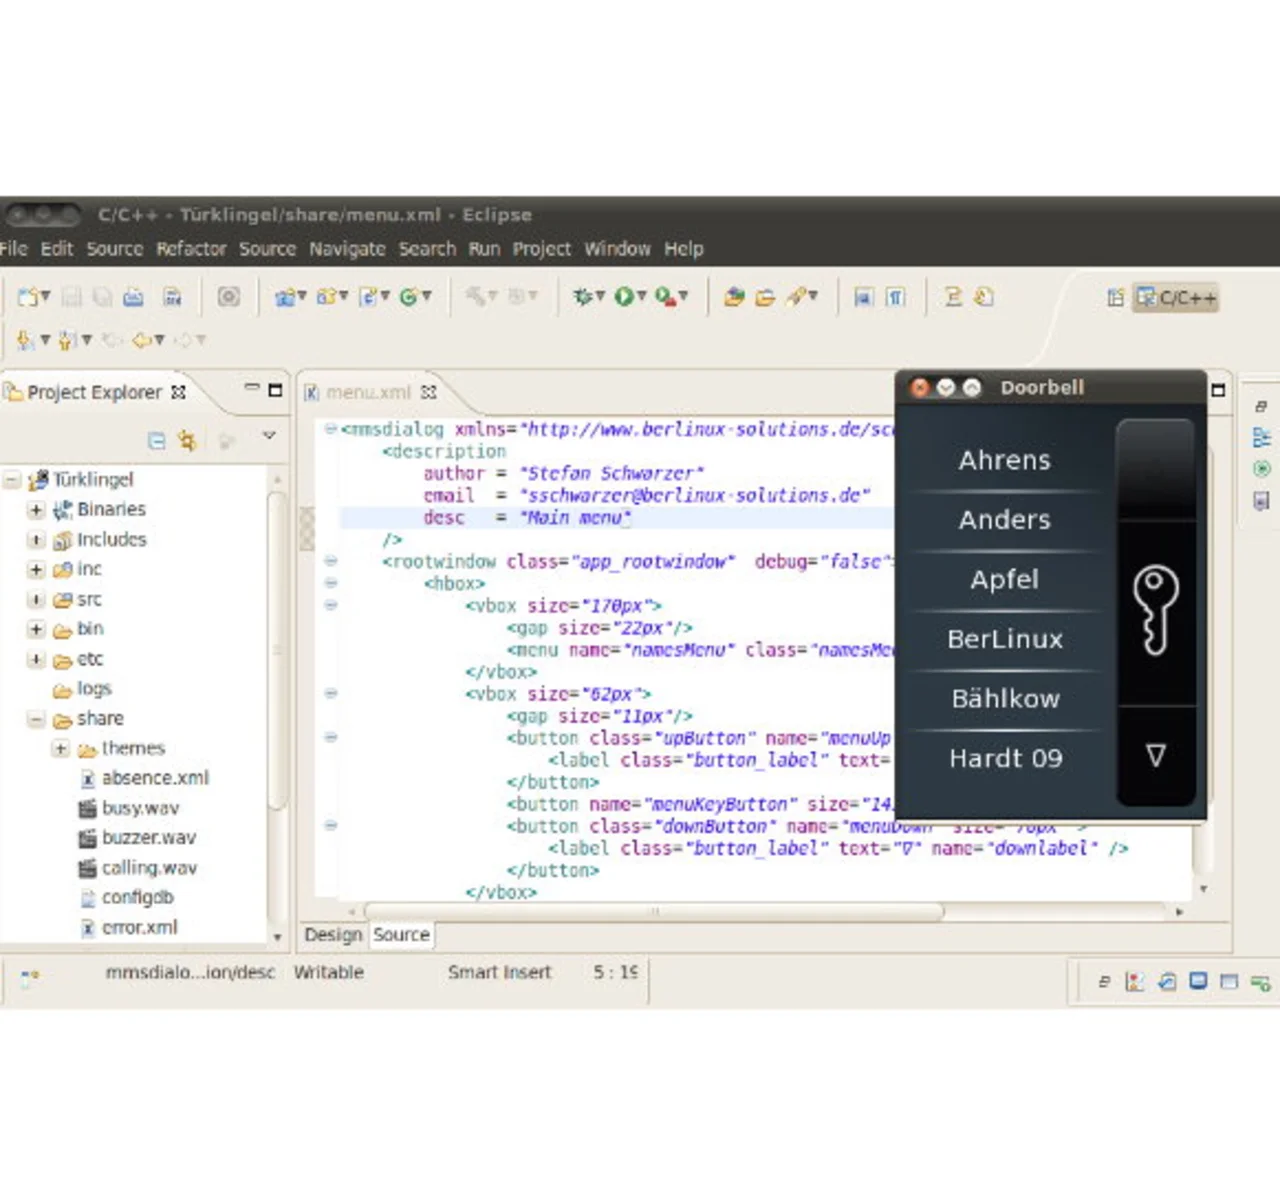The image size is (1280, 1190).
Task: Select absence.xml in the project tree
Action: 155,778
